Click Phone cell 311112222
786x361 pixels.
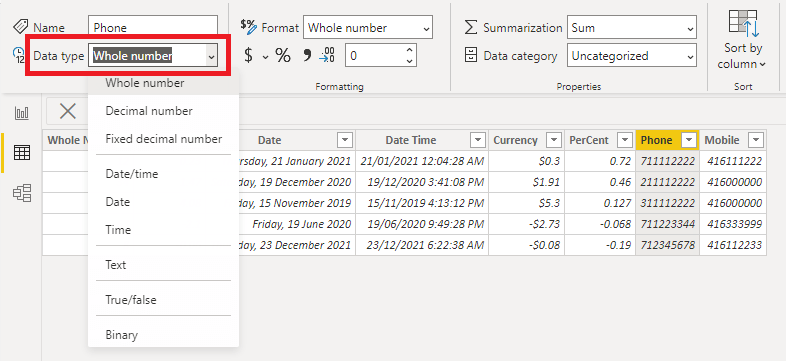668,203
